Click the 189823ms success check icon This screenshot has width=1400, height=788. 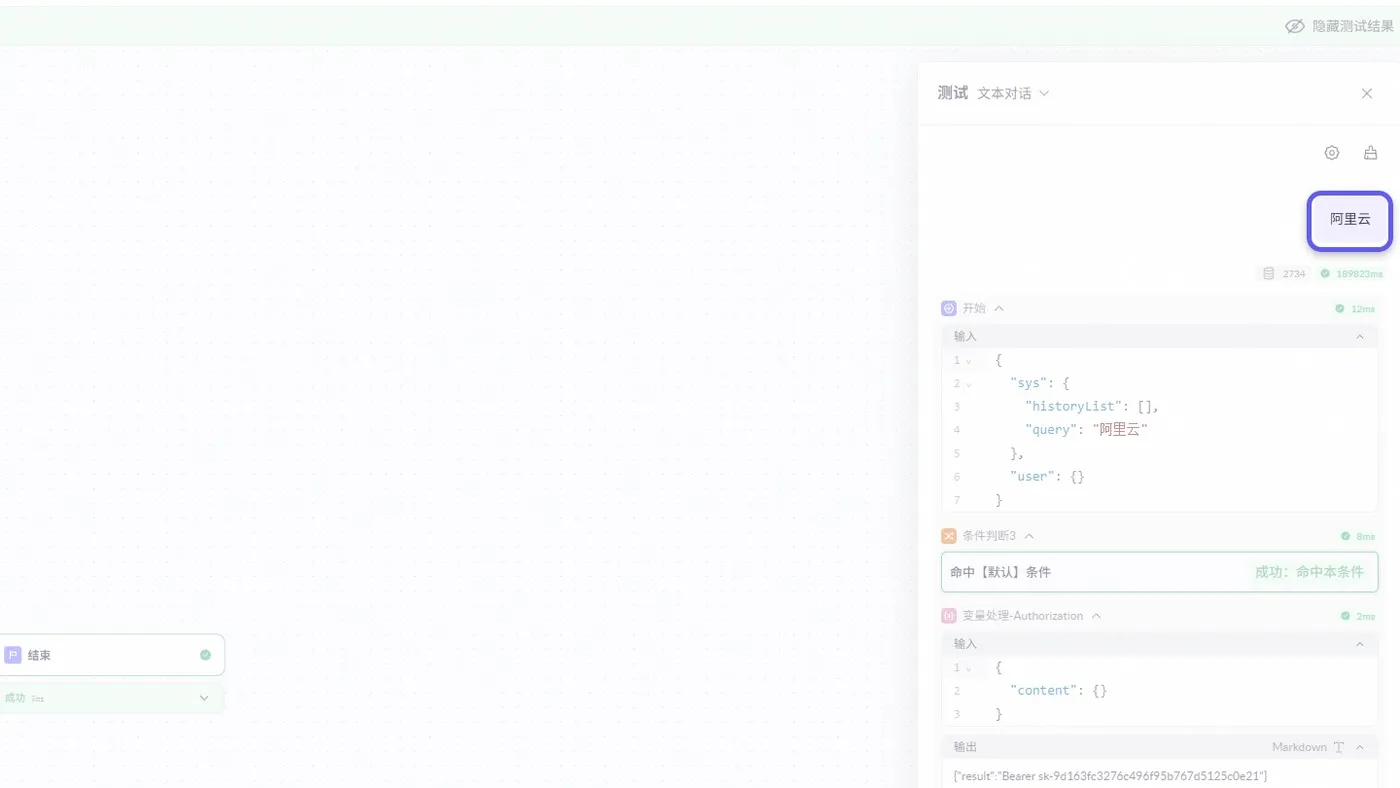coord(1325,273)
